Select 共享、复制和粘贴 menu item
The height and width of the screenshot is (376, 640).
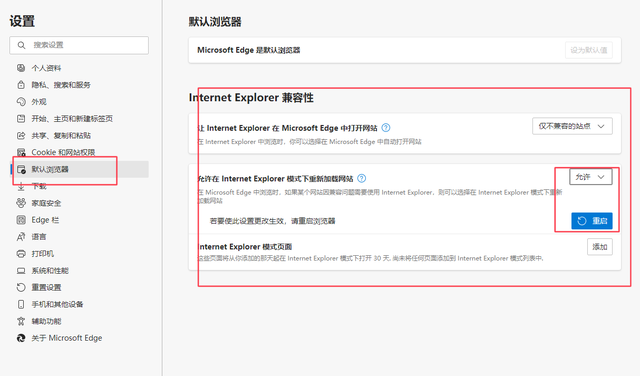click(80, 135)
